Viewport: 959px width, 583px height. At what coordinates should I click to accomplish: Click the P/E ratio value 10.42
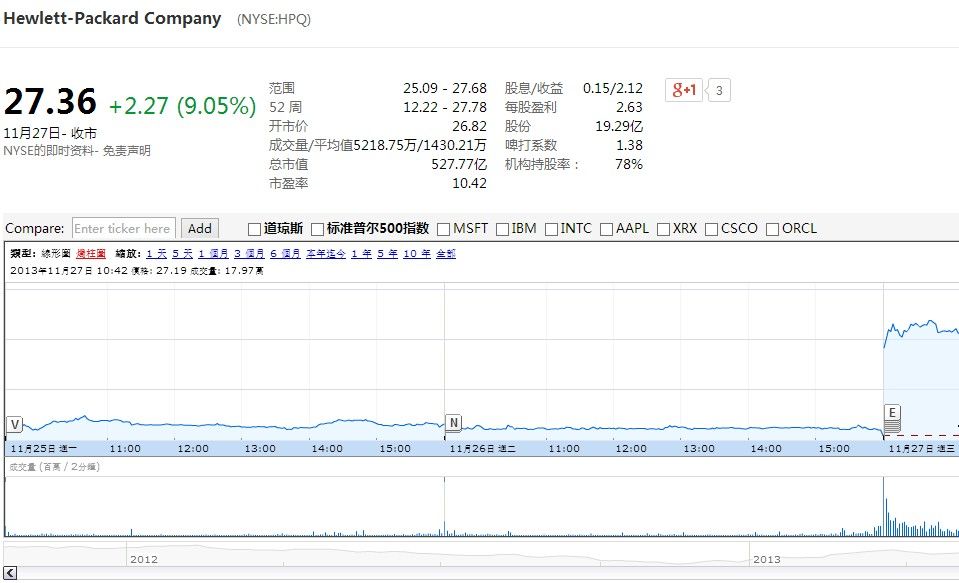(469, 183)
